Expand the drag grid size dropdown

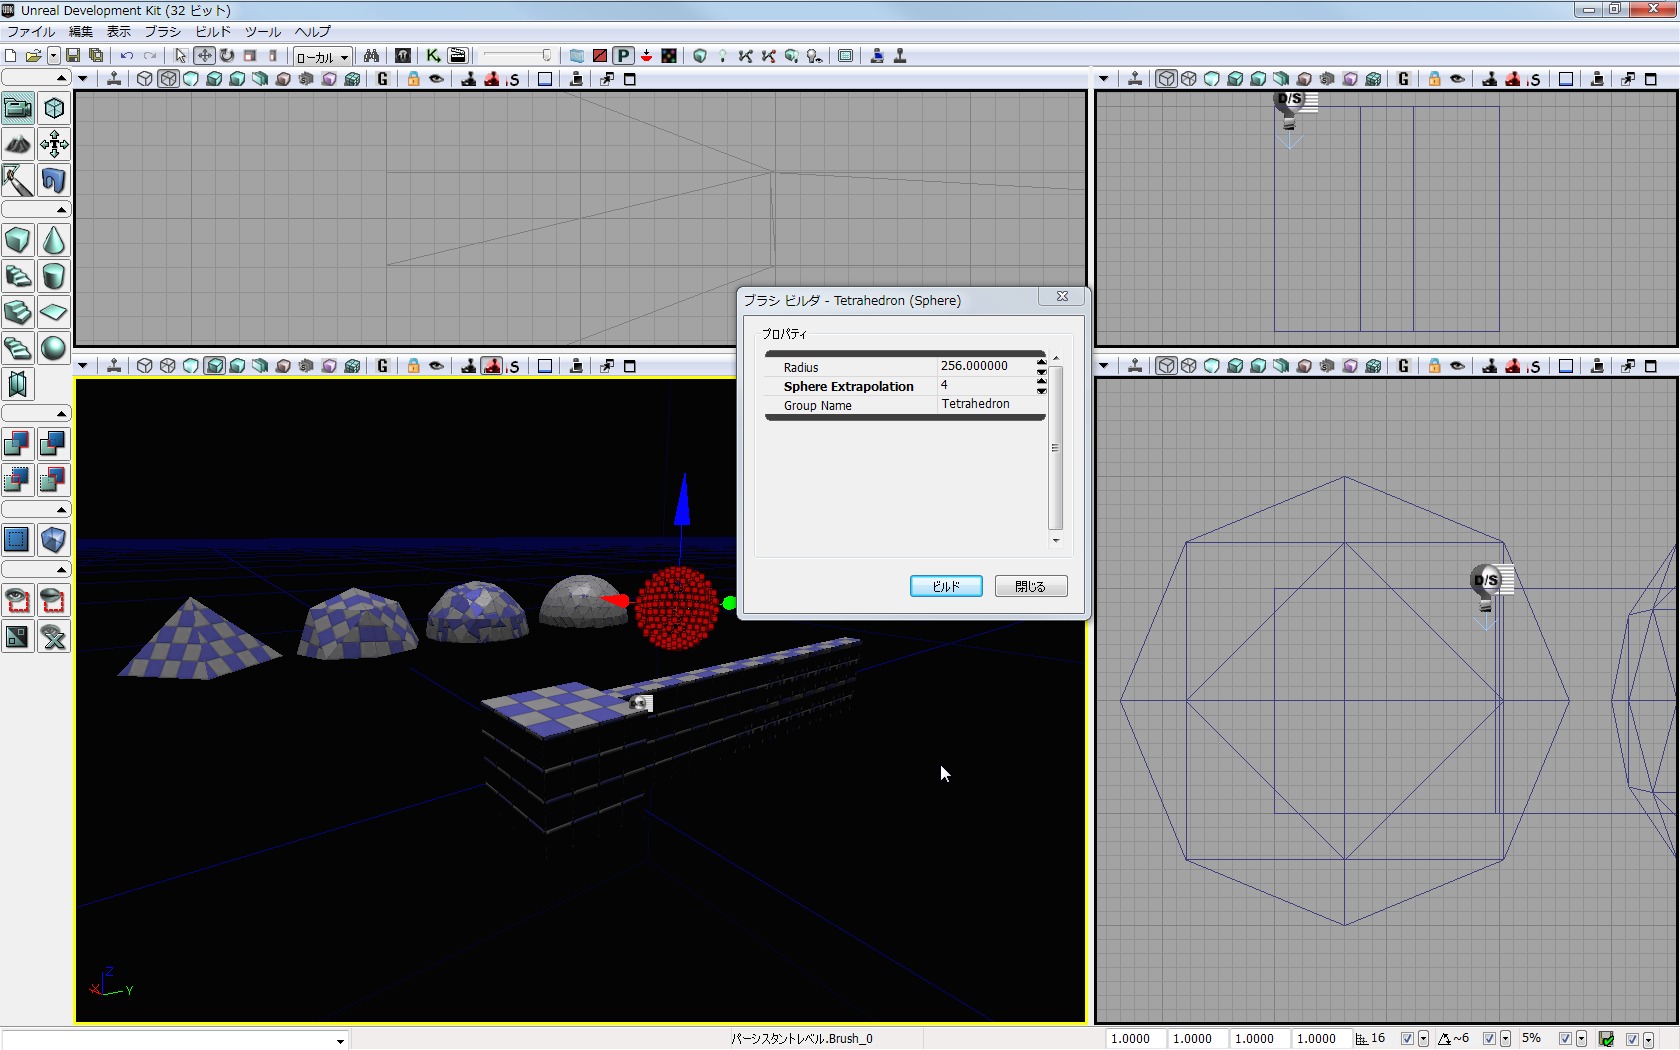1423,1039
